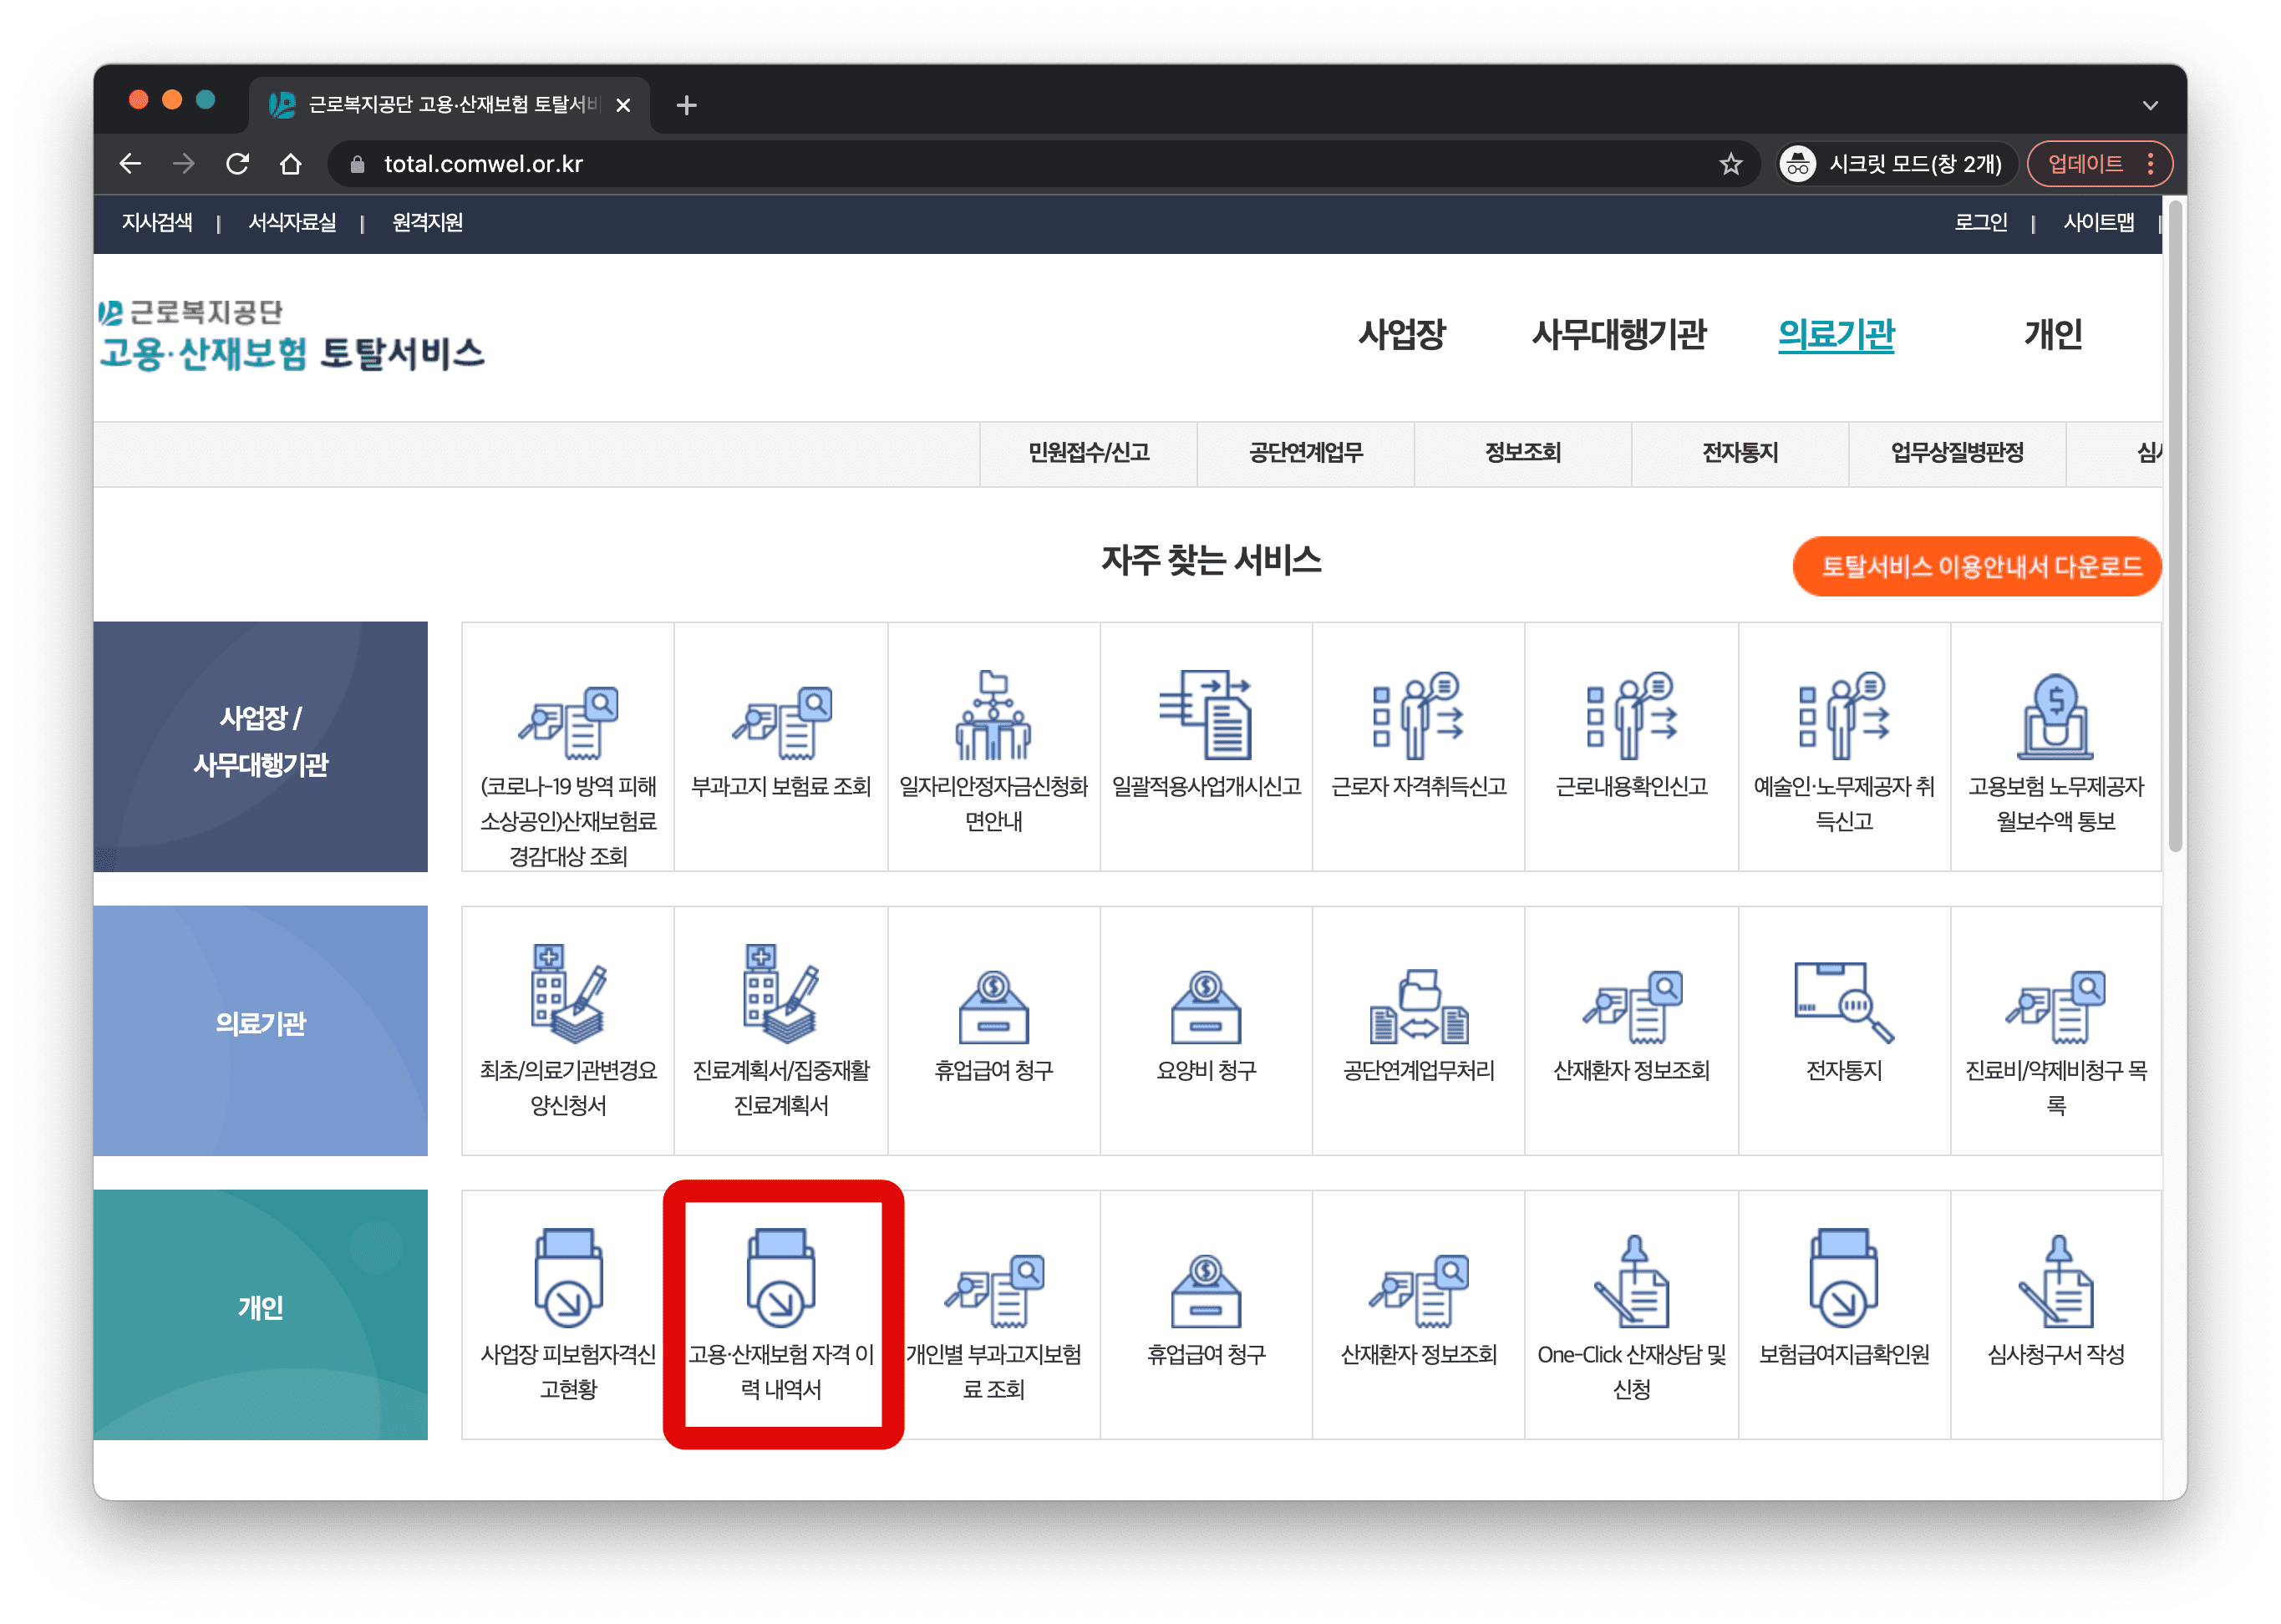Click 로그인 link in top bar

1980,222
